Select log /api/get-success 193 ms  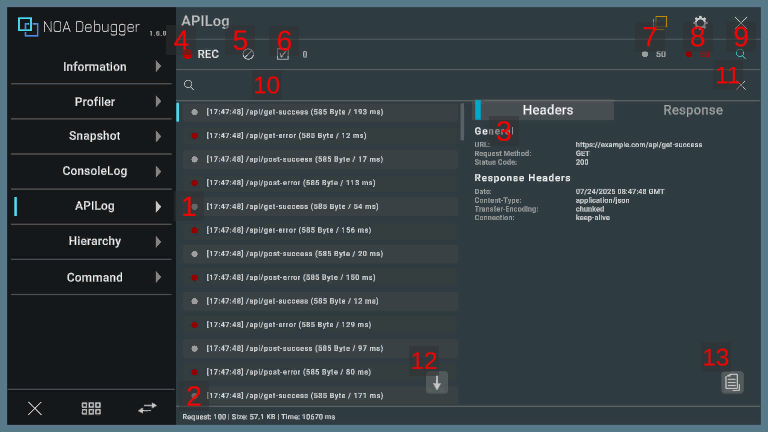[320, 112]
